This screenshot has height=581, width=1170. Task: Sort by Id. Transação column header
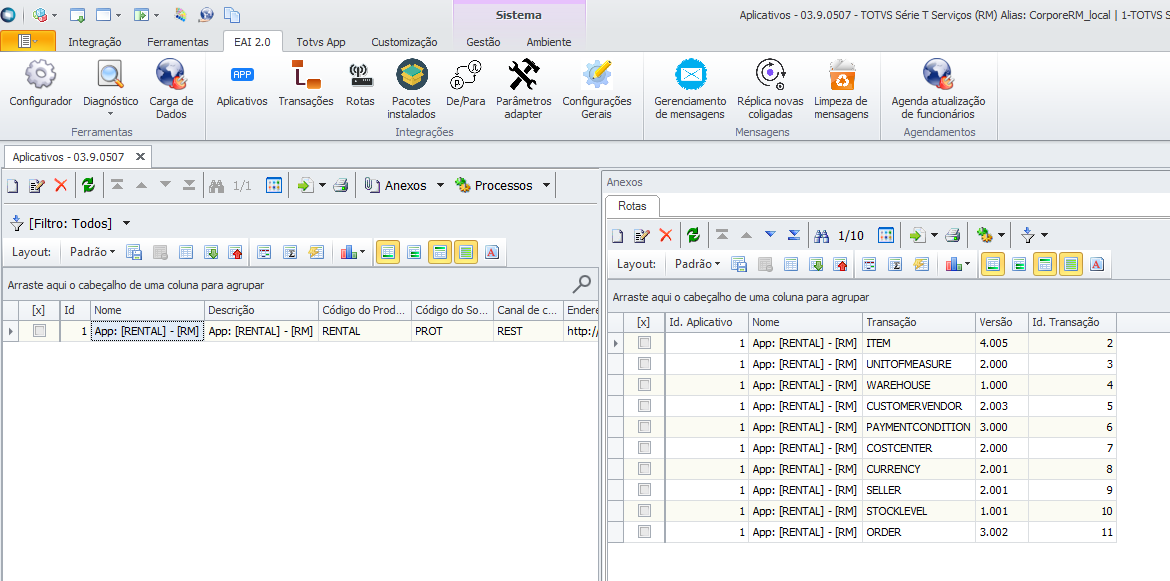[x=1072, y=322]
